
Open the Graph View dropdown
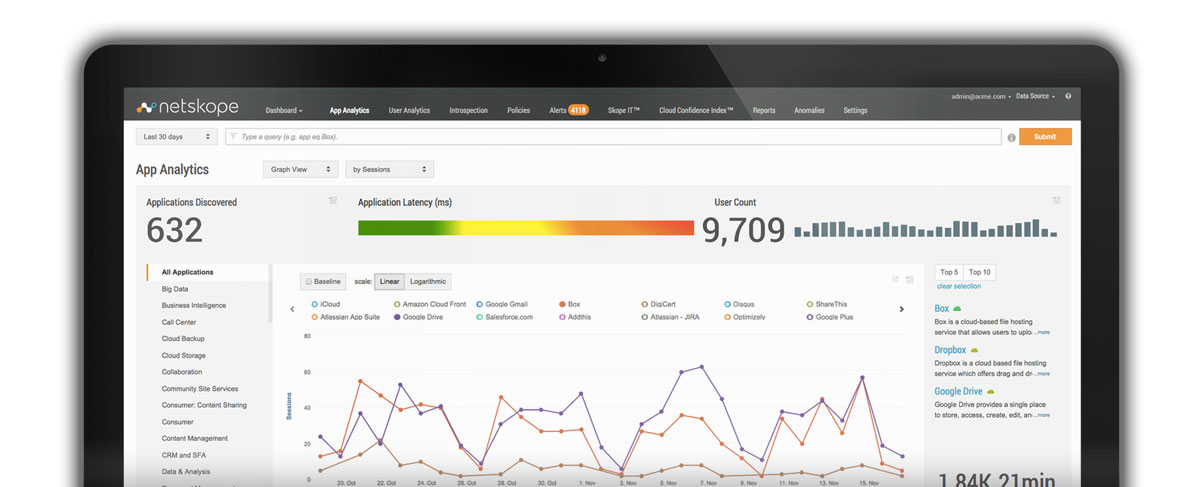coord(301,170)
